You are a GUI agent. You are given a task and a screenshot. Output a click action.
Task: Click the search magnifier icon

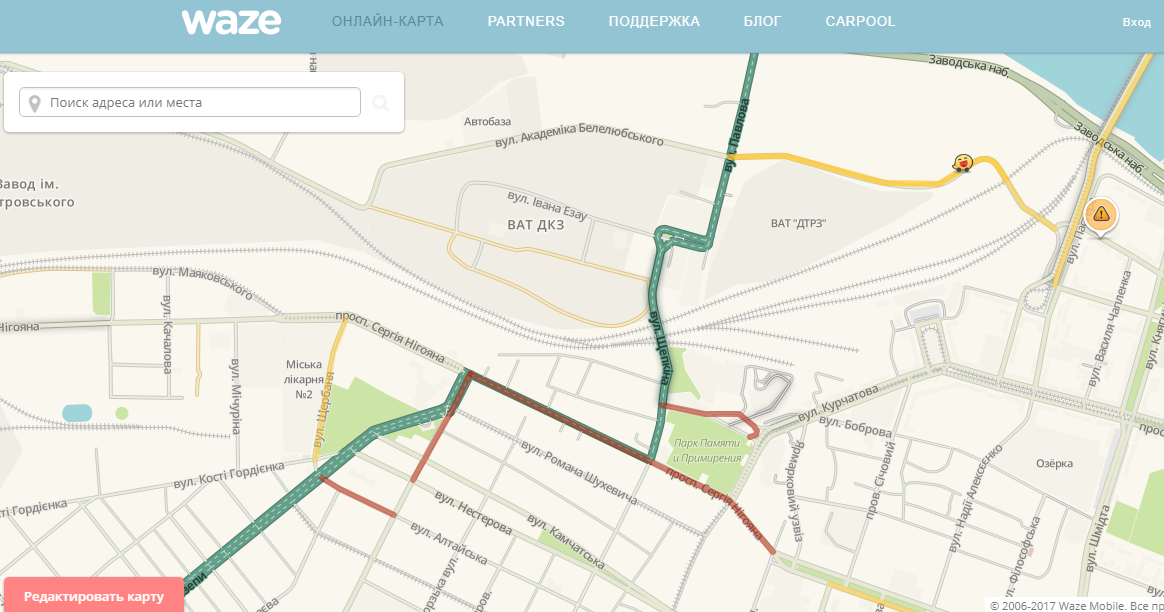pos(381,102)
